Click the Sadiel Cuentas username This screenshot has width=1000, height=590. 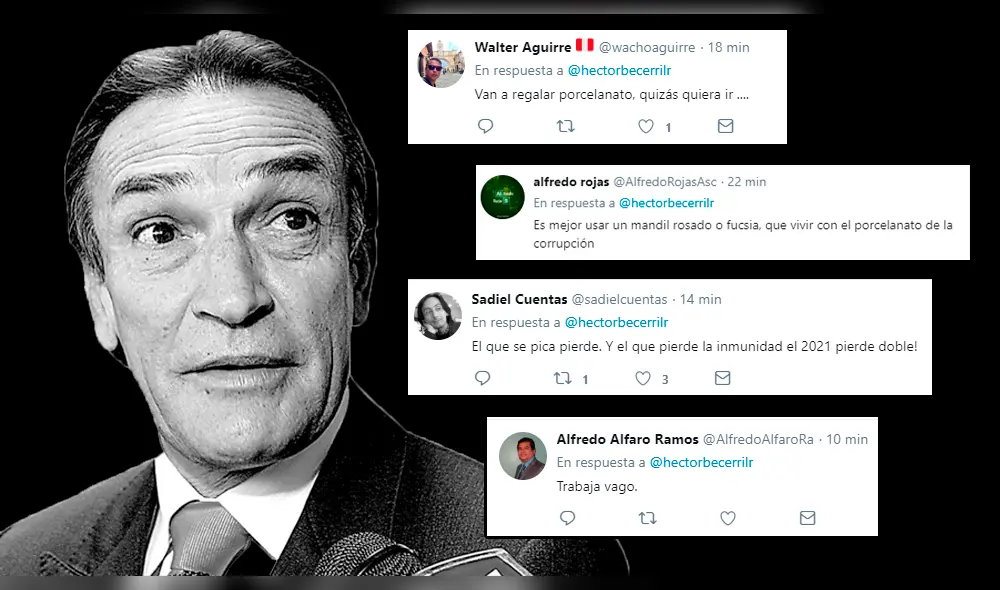pos(517,299)
